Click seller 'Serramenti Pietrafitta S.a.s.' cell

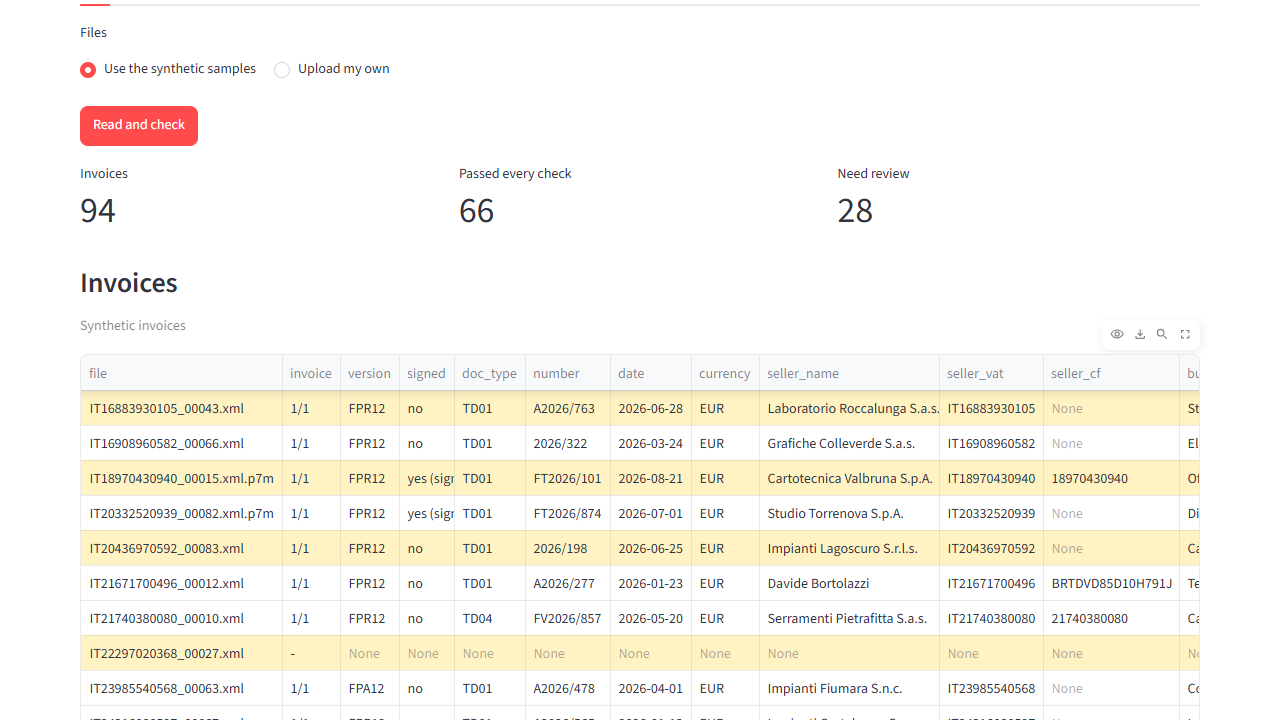[849, 618]
